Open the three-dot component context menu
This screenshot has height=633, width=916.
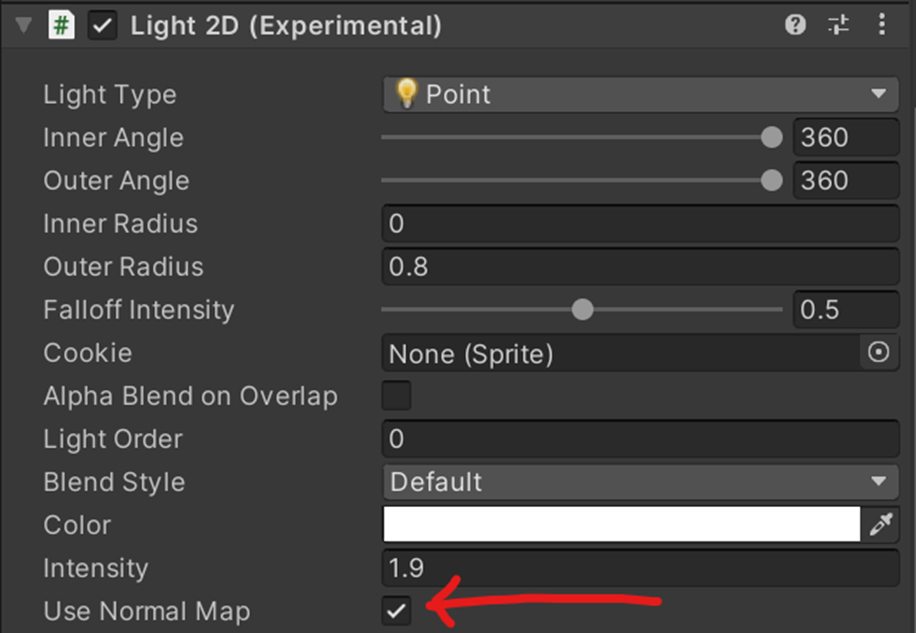click(882, 25)
